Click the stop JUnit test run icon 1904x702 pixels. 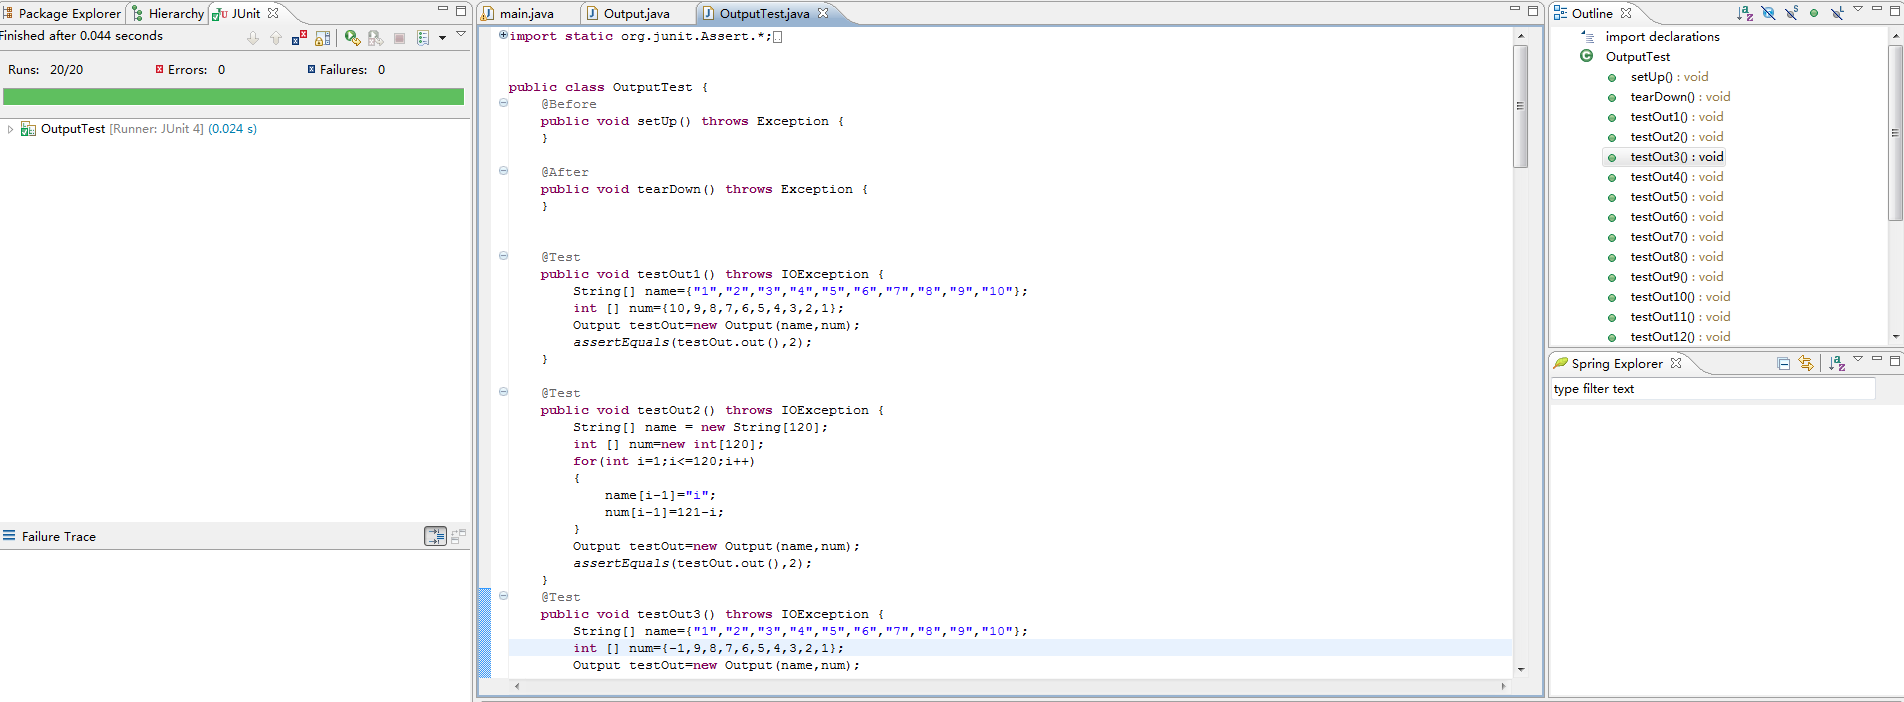point(399,38)
